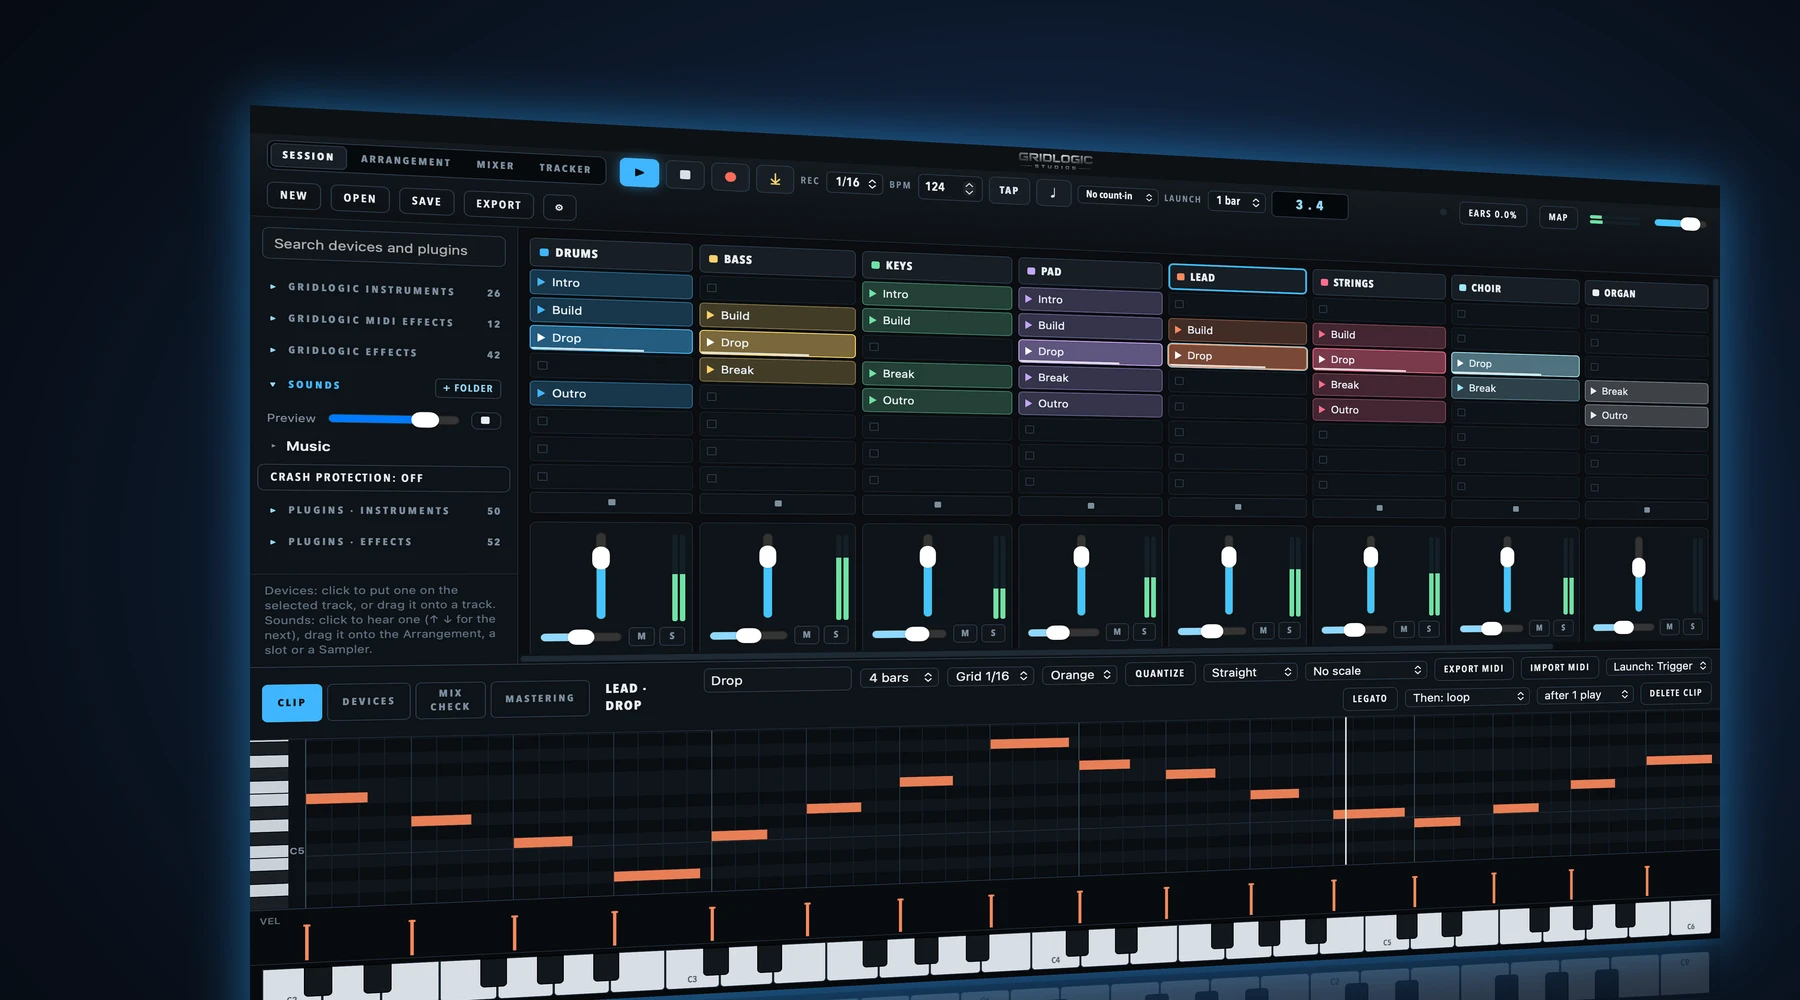The image size is (1800, 1000).
Task: Open the eye-shaped view settings button
Action: [559, 207]
